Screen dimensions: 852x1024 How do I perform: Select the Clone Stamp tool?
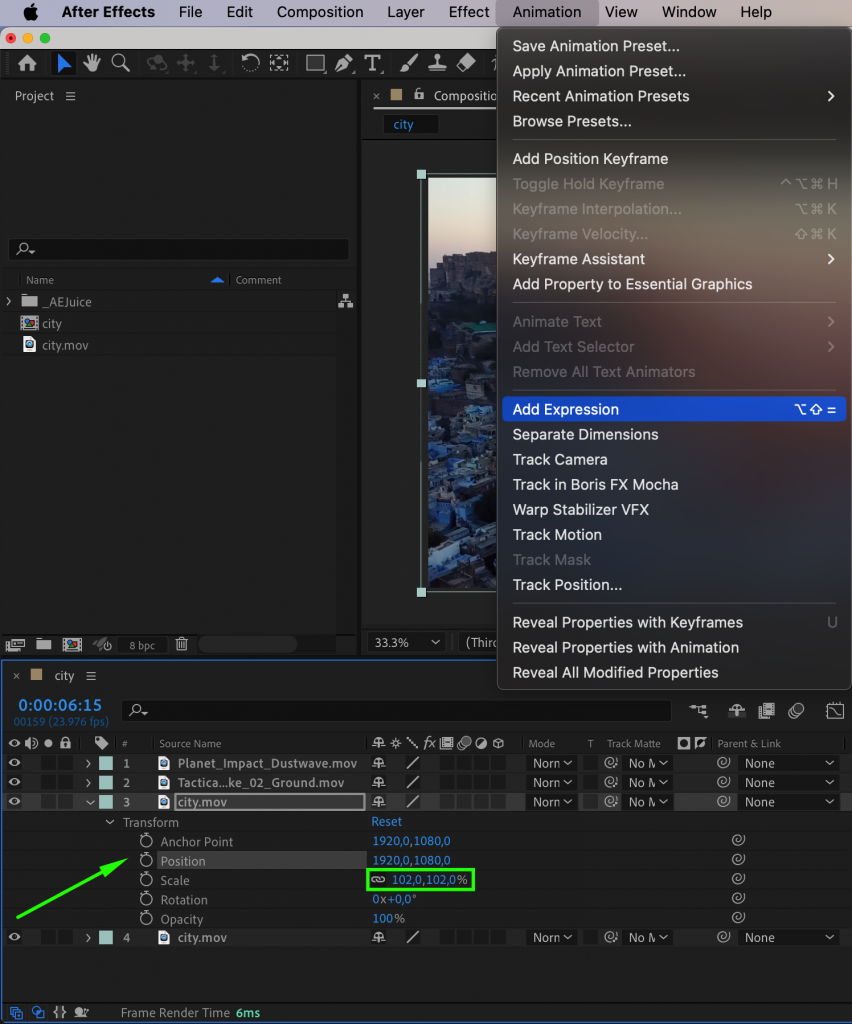coord(437,63)
